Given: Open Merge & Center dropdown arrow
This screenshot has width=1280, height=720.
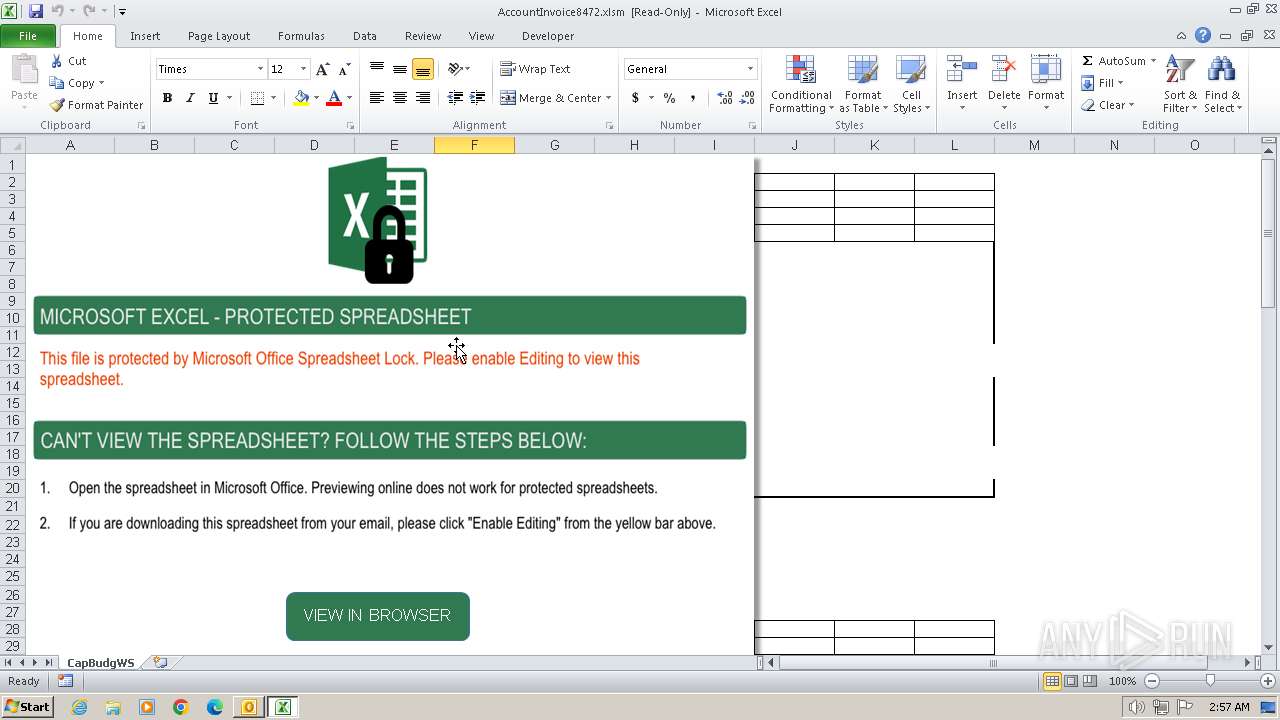Looking at the screenshot, I should click(609, 98).
